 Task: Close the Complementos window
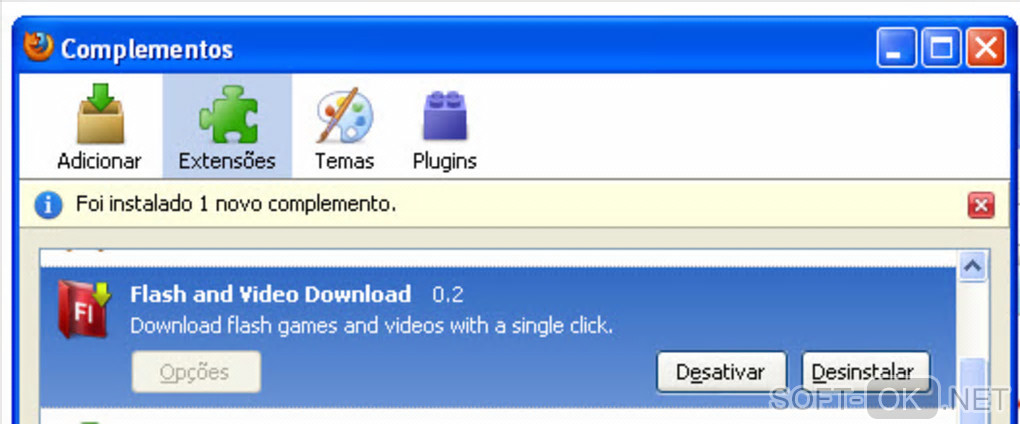986,48
